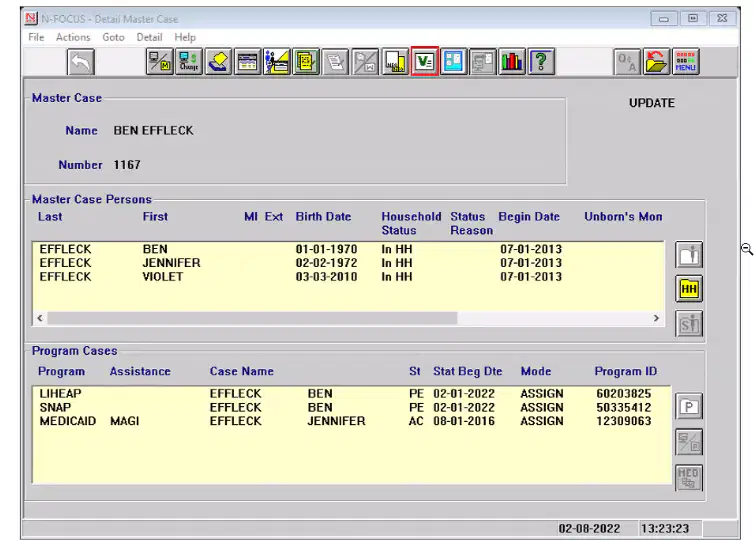Open the Detail menu
This screenshot has width=754, height=541.
pyautogui.click(x=150, y=37)
